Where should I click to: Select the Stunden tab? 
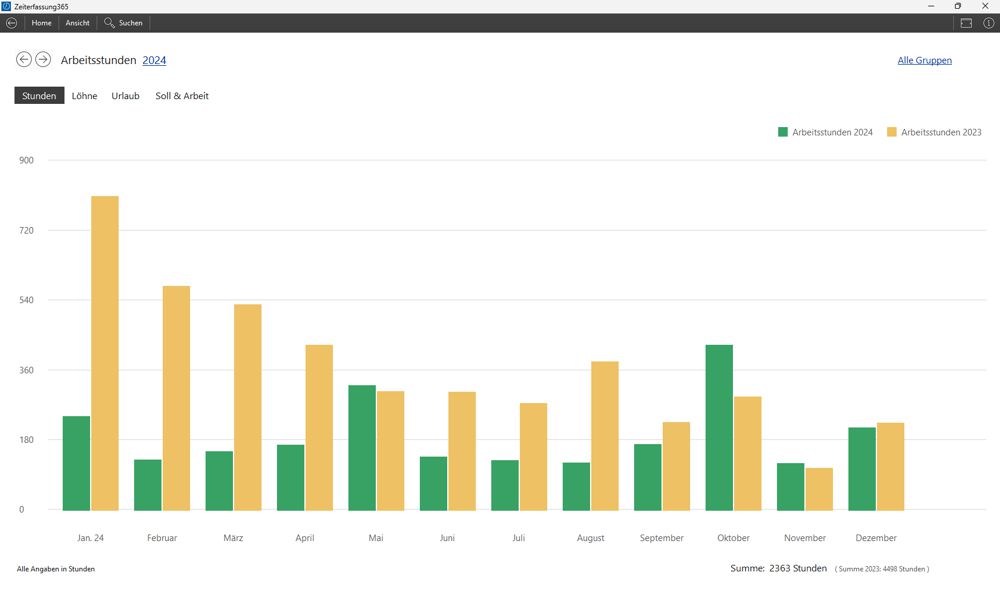[x=39, y=96]
